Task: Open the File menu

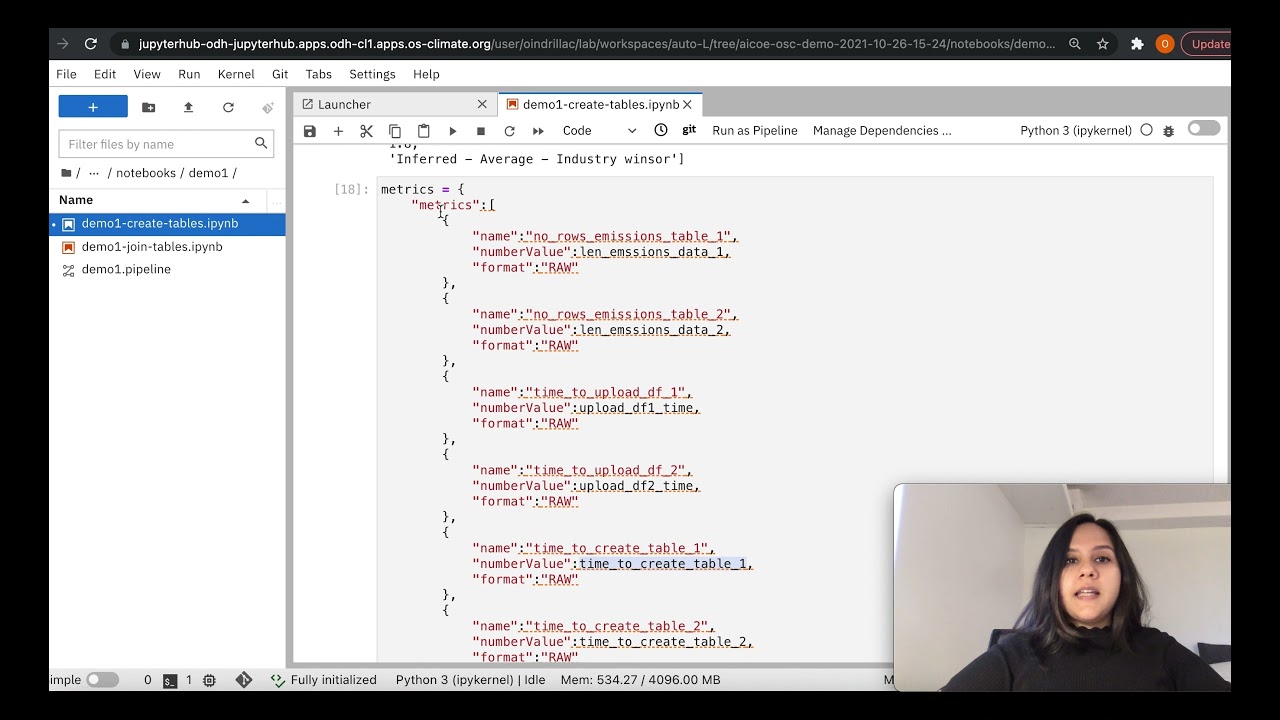Action: point(66,74)
